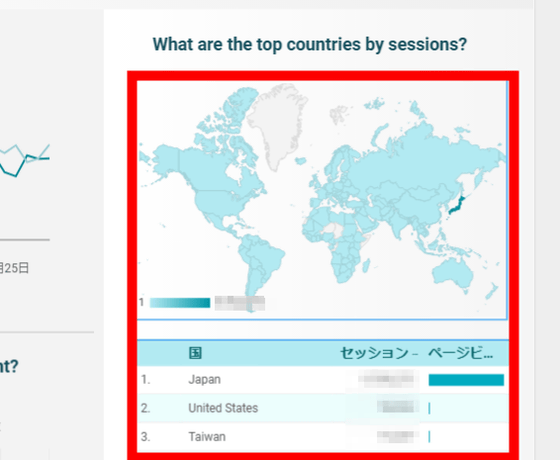Click row number 1 in the table
The image size is (560, 460).
click(x=145, y=379)
